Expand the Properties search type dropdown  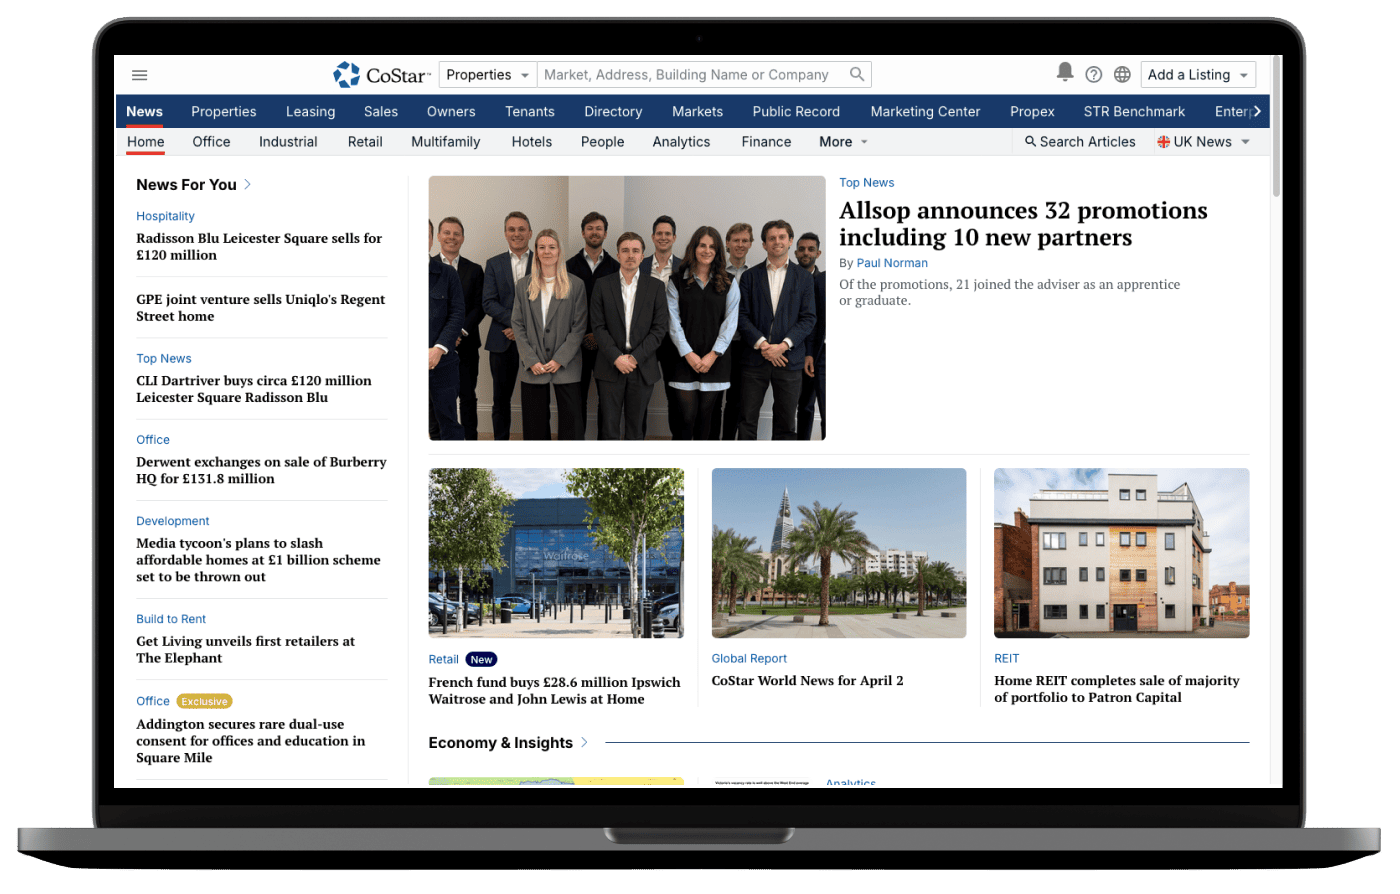coord(488,75)
